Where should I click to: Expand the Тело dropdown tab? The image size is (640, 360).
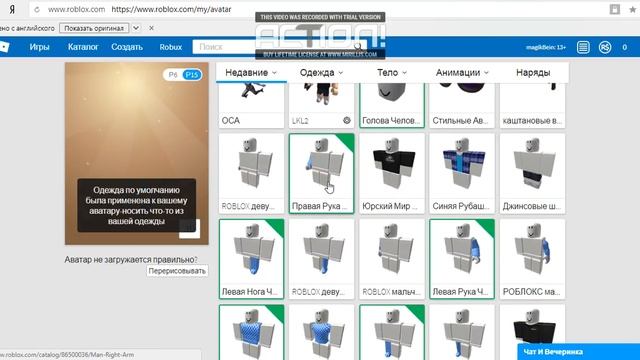[391, 73]
